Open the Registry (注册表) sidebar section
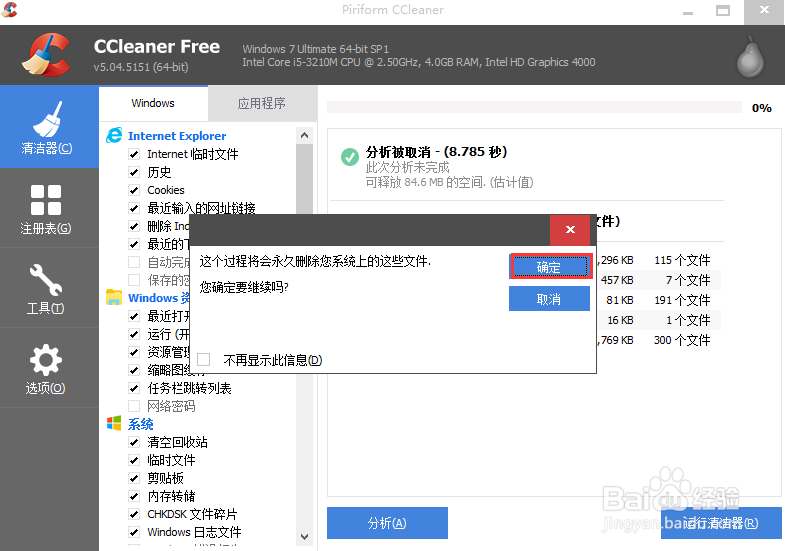 [49, 208]
